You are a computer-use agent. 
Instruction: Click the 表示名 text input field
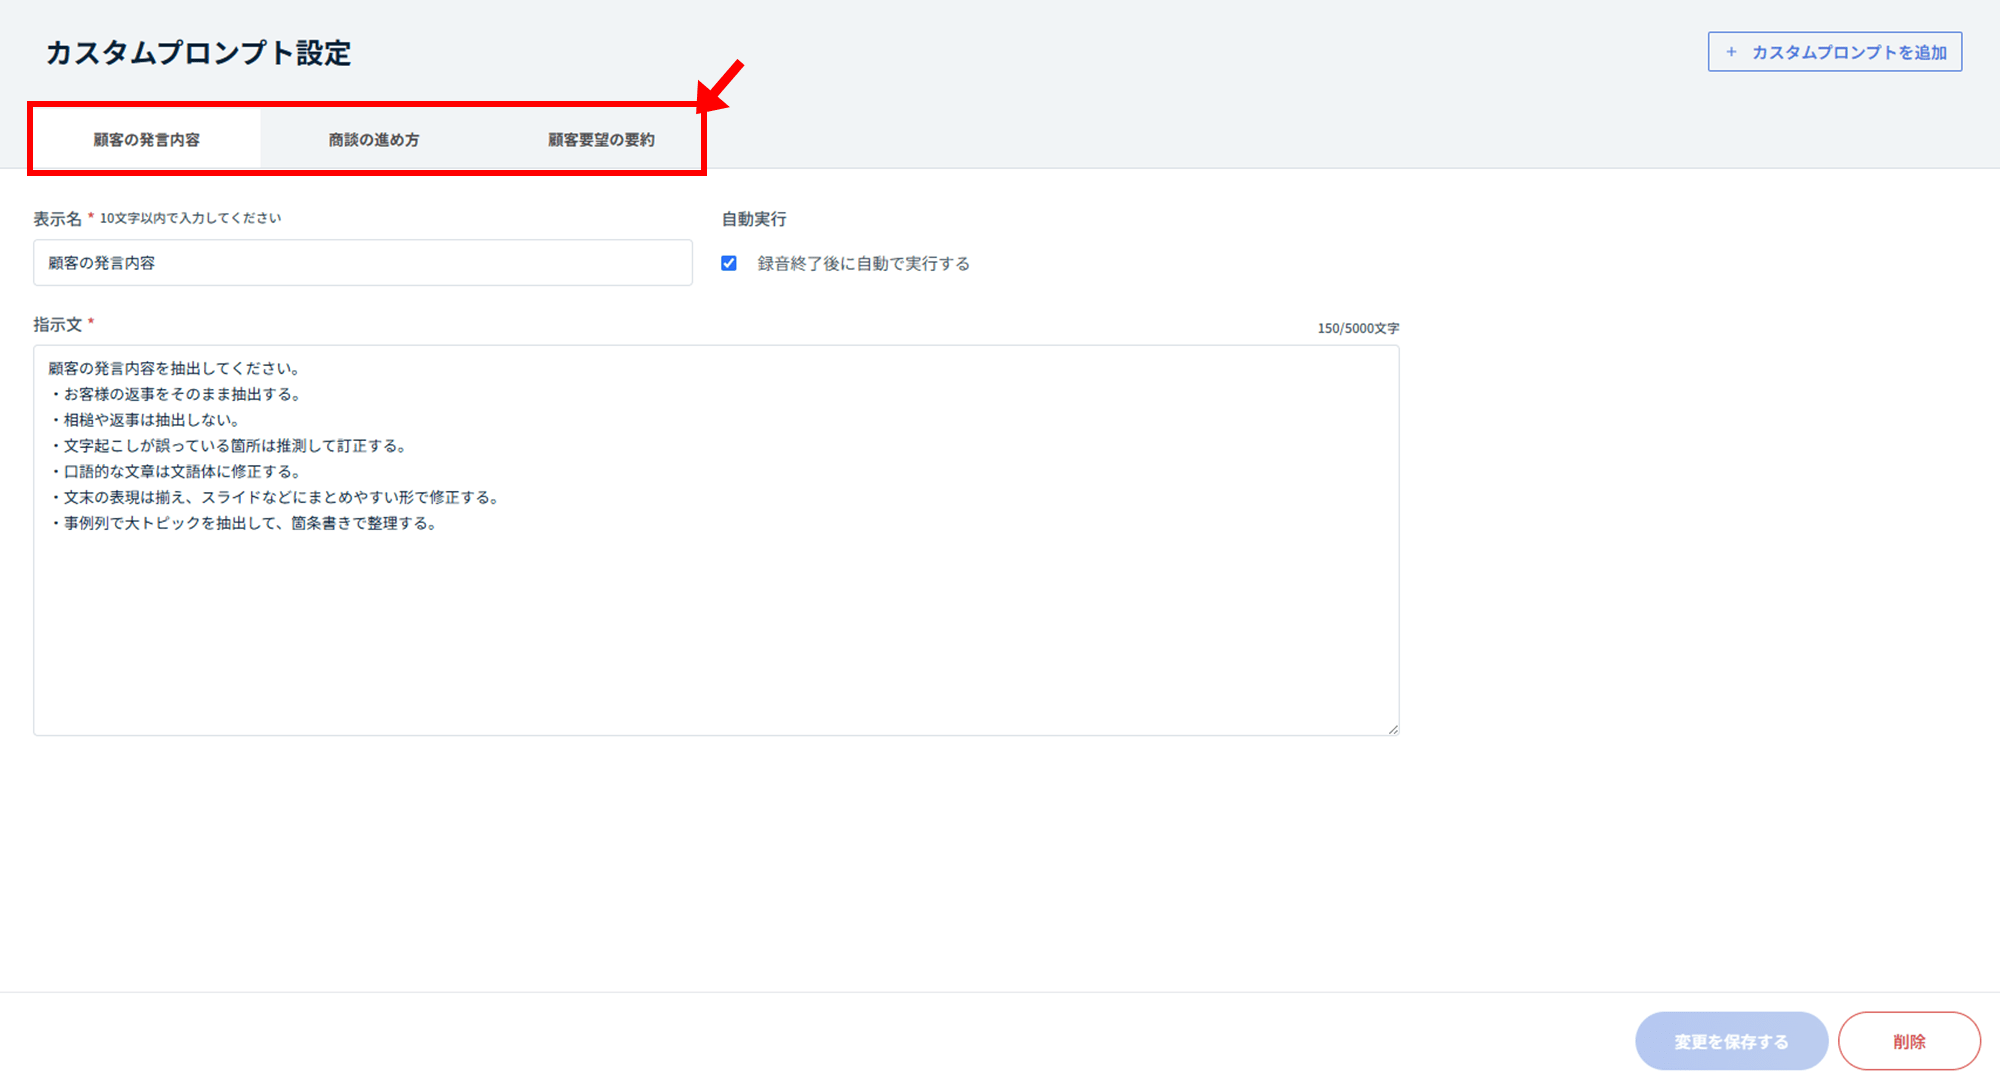[x=362, y=263]
